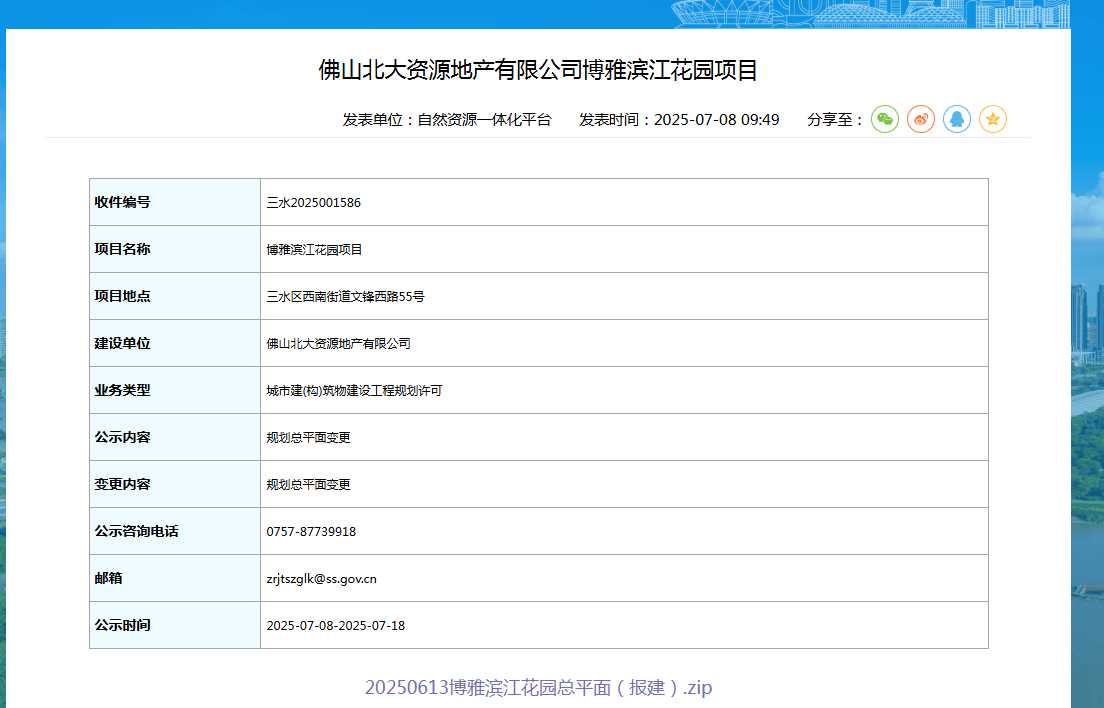Click the 建设单位 header cell

pyautogui.click(x=175, y=343)
